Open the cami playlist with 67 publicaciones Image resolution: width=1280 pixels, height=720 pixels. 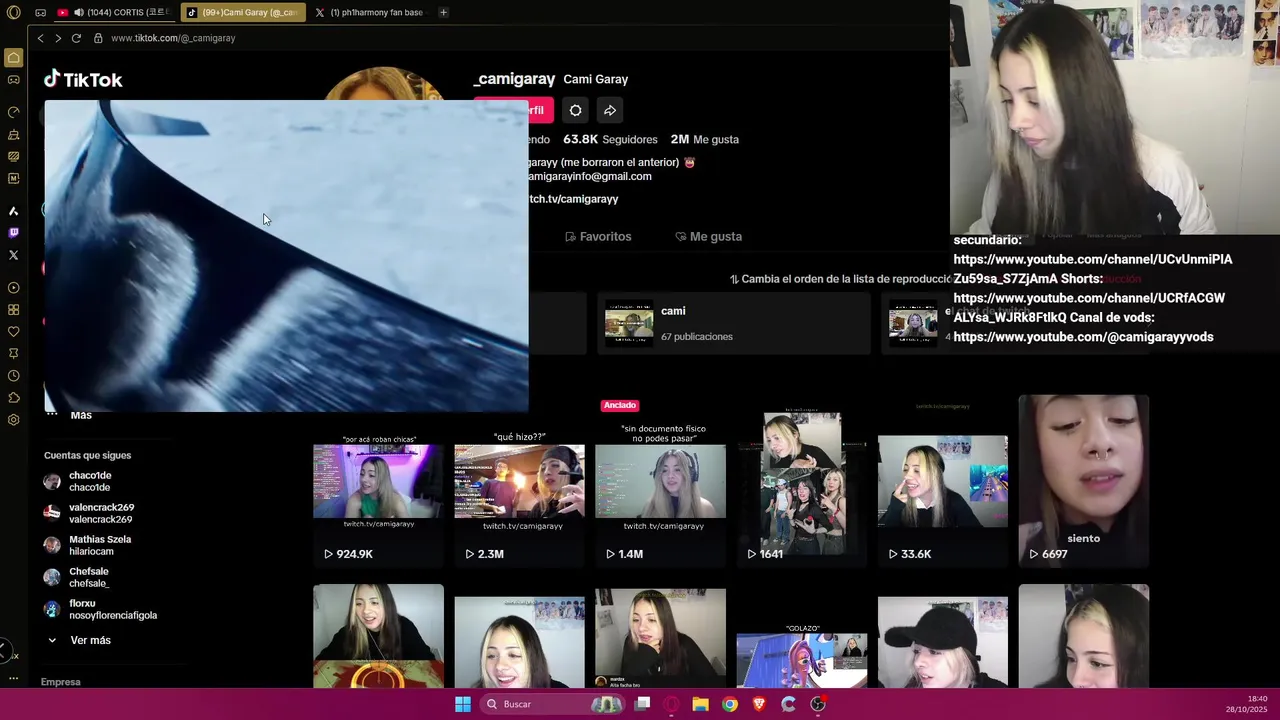734,323
